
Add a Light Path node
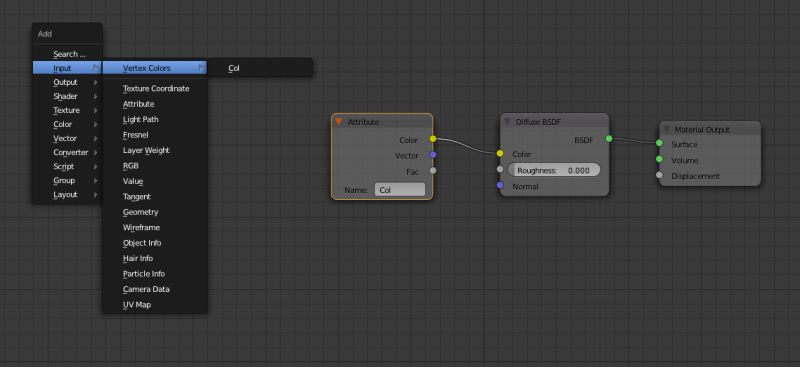(155, 119)
